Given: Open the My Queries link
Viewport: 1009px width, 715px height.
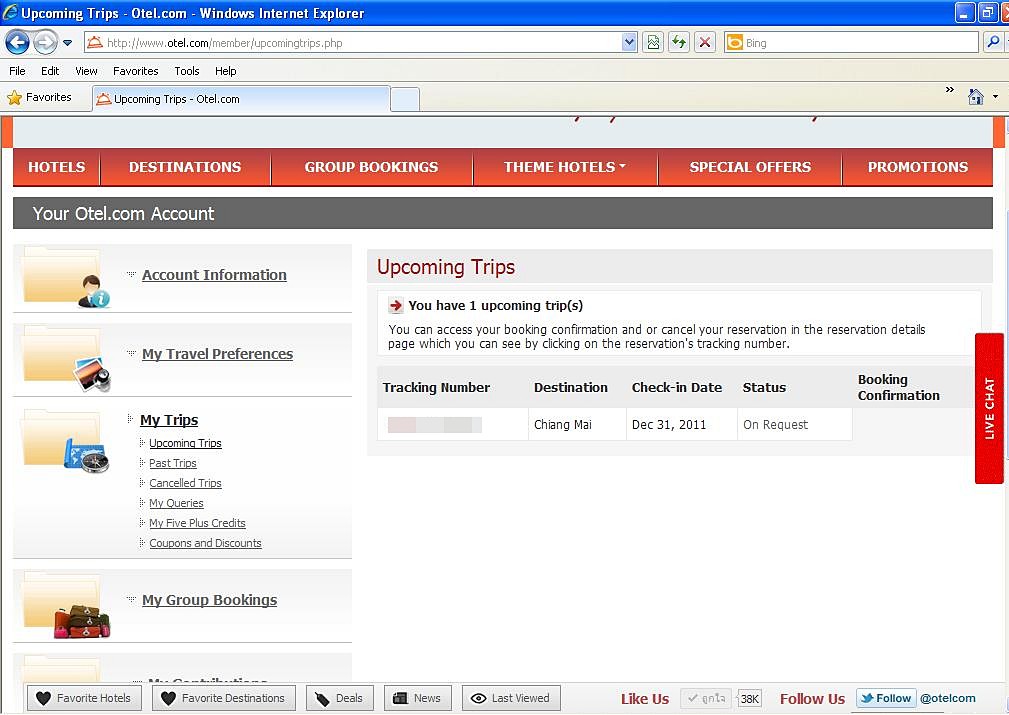Looking at the screenshot, I should point(176,503).
